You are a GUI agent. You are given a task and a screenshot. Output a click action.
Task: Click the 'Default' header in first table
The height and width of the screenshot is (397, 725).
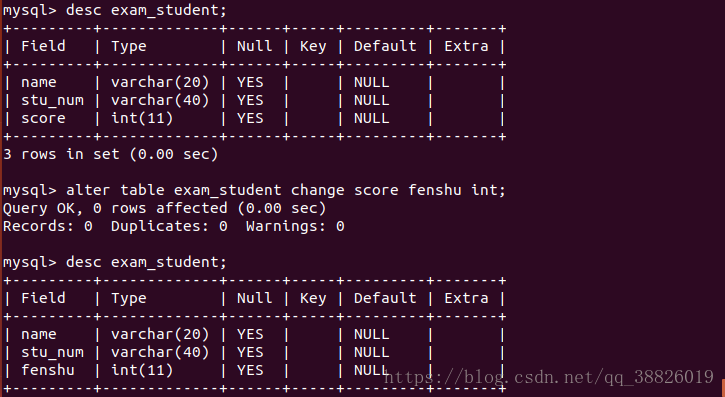coord(385,46)
